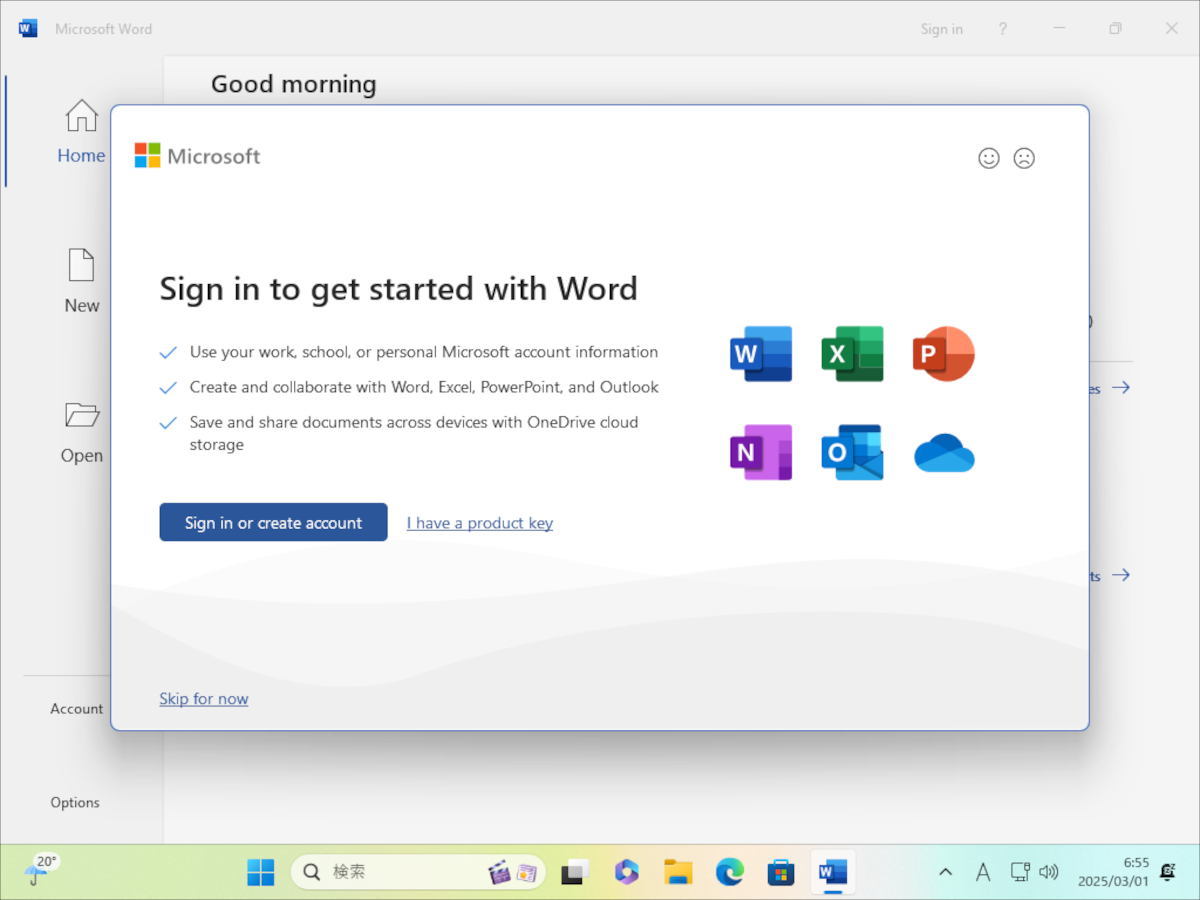Click the PowerPoint app icon
1200x900 pixels.
(x=943, y=353)
